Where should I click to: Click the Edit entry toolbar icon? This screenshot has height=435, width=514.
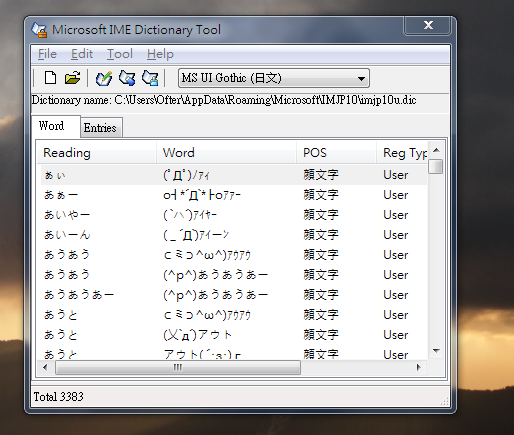[x=127, y=78]
